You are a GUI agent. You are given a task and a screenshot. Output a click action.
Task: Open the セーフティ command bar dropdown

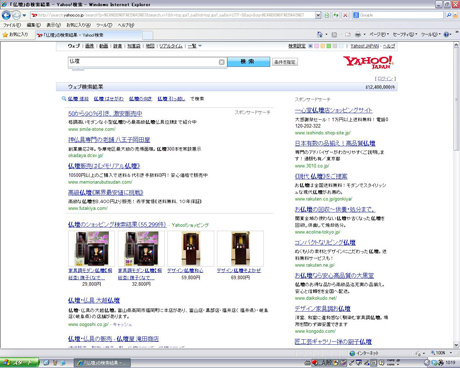[x=405, y=34]
